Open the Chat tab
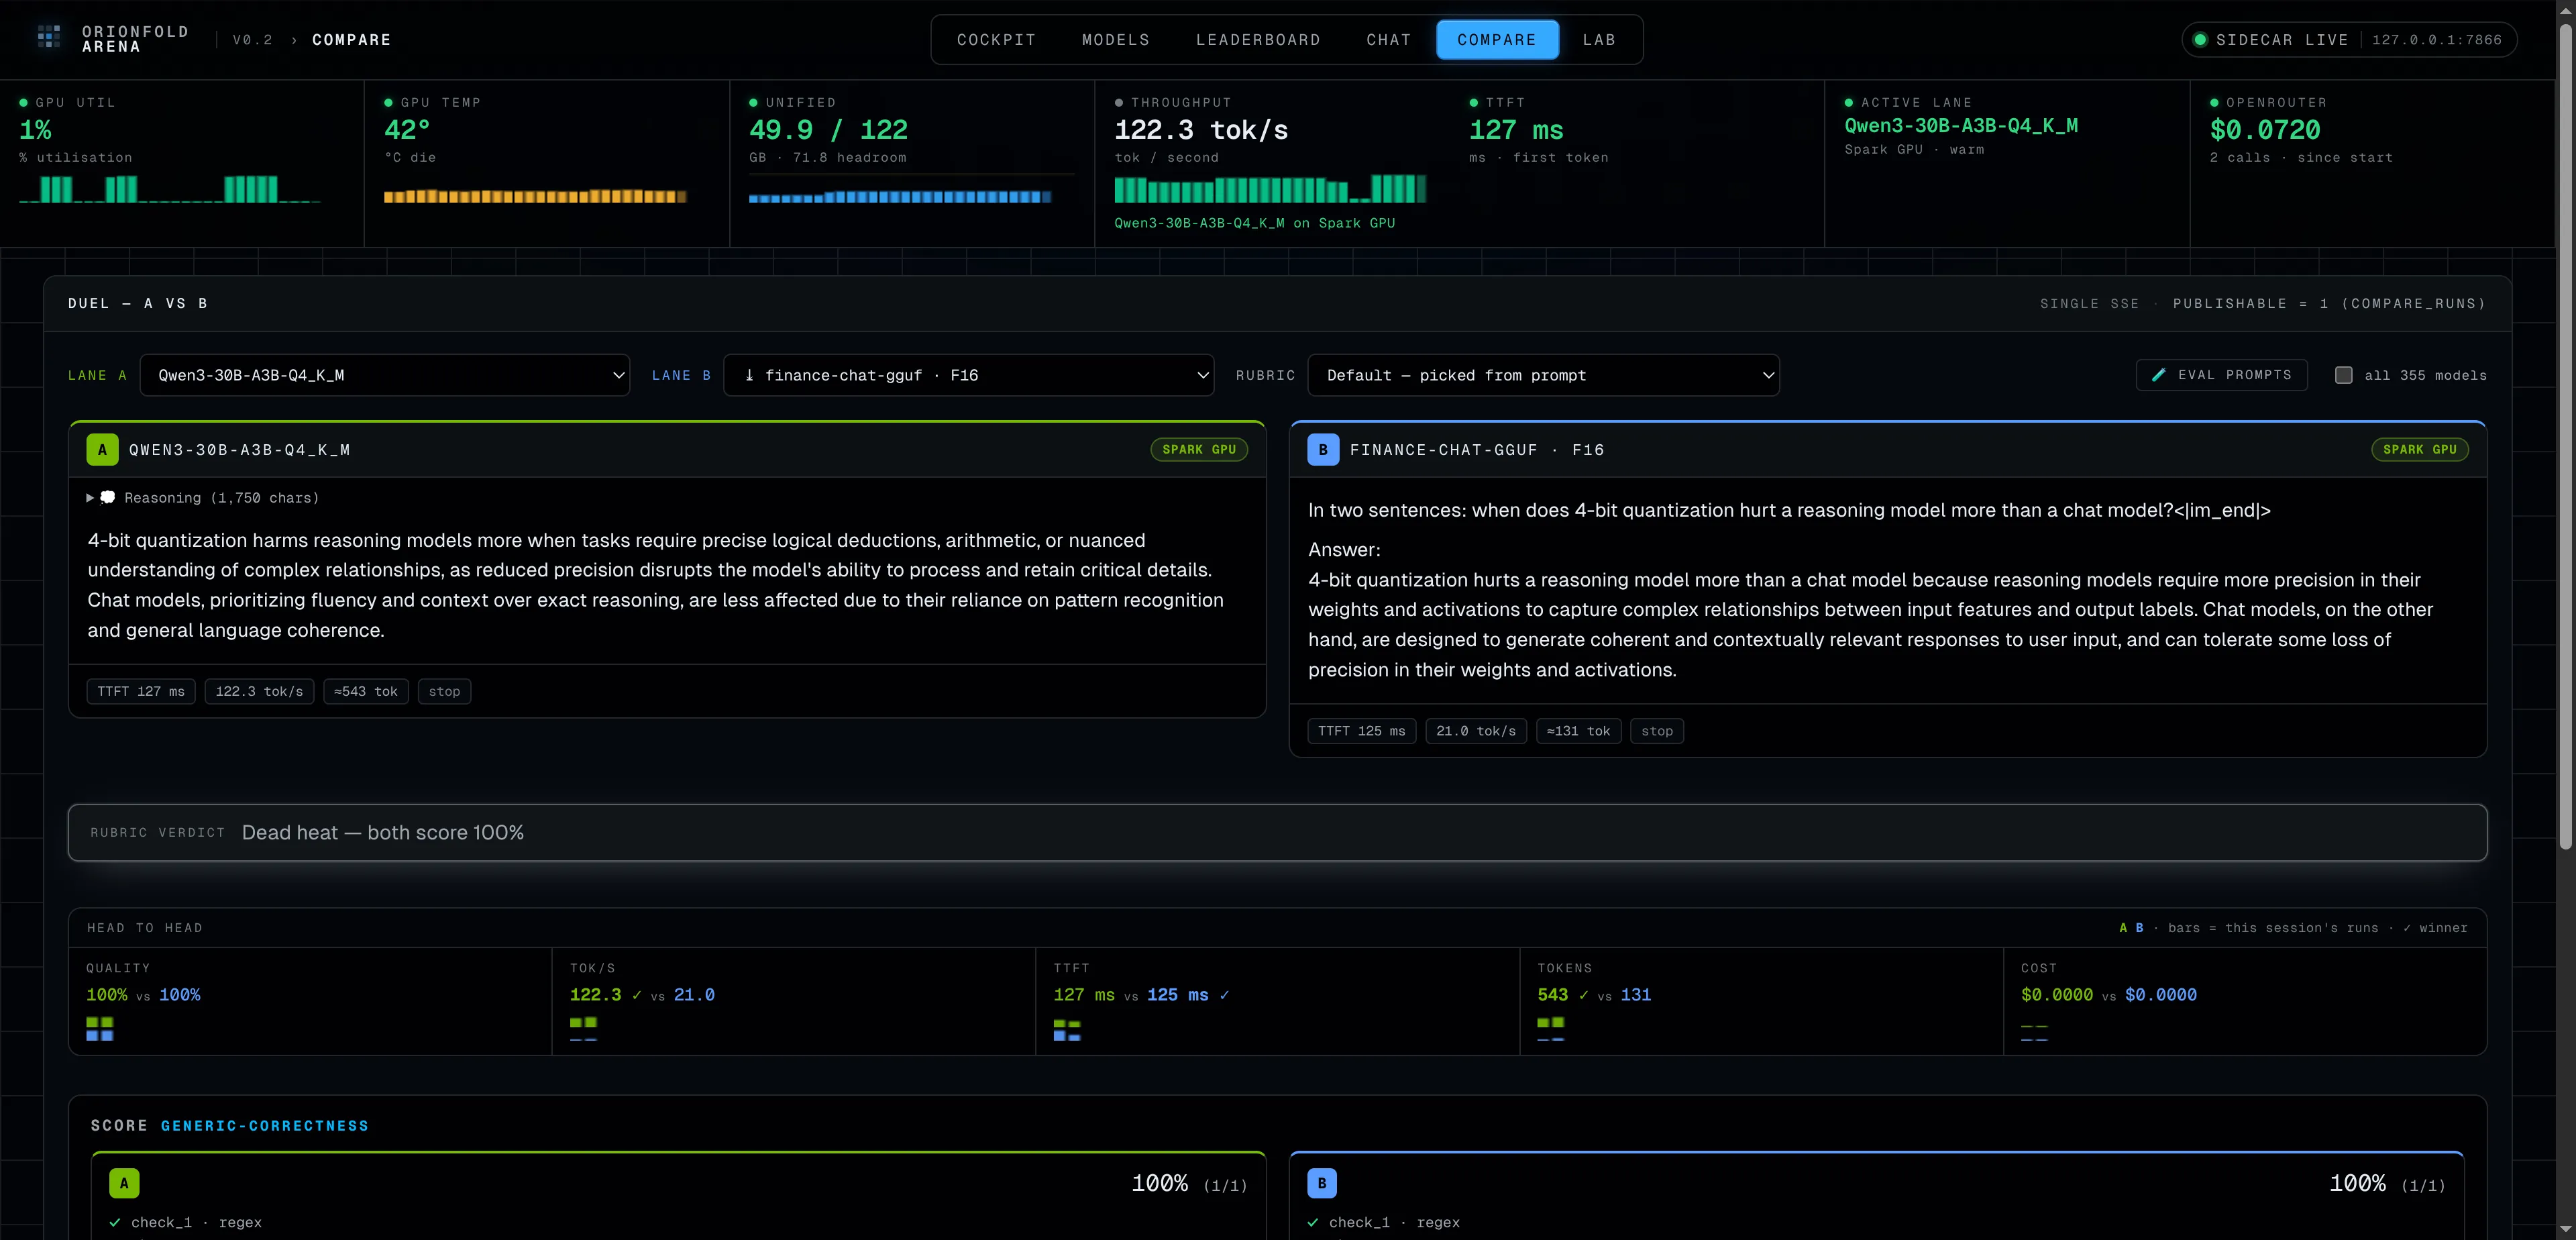2576x1240 pixels. click(1389, 40)
